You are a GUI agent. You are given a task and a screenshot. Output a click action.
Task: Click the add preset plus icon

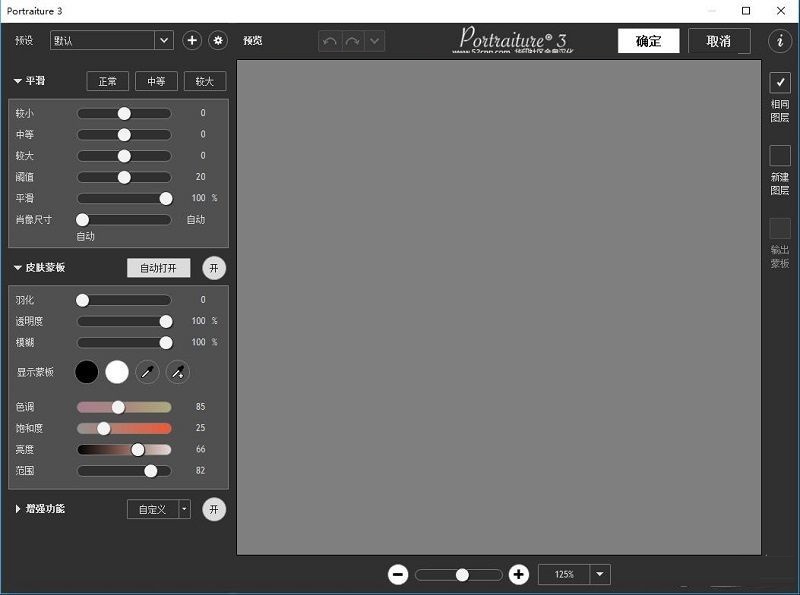[x=193, y=40]
